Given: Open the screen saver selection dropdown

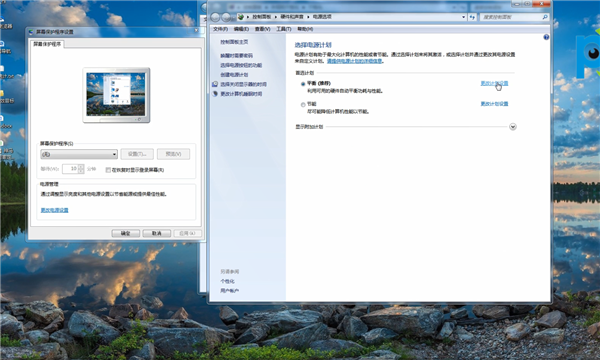Looking at the screenshot, I should [x=79, y=154].
